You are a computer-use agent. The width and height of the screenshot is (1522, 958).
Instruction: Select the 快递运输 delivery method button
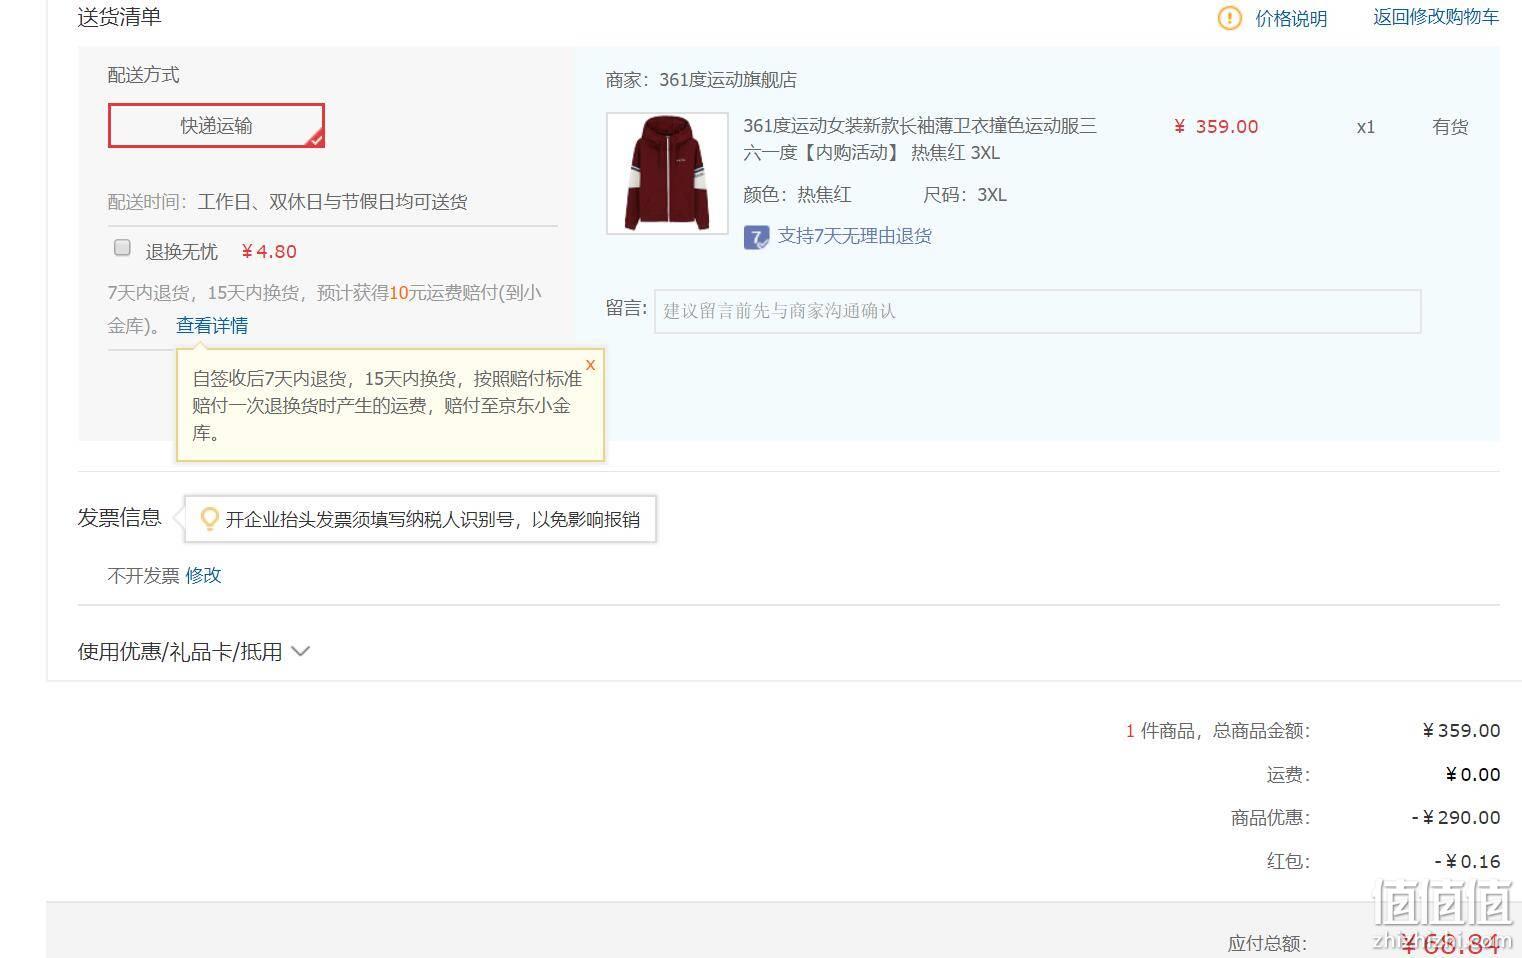click(216, 125)
